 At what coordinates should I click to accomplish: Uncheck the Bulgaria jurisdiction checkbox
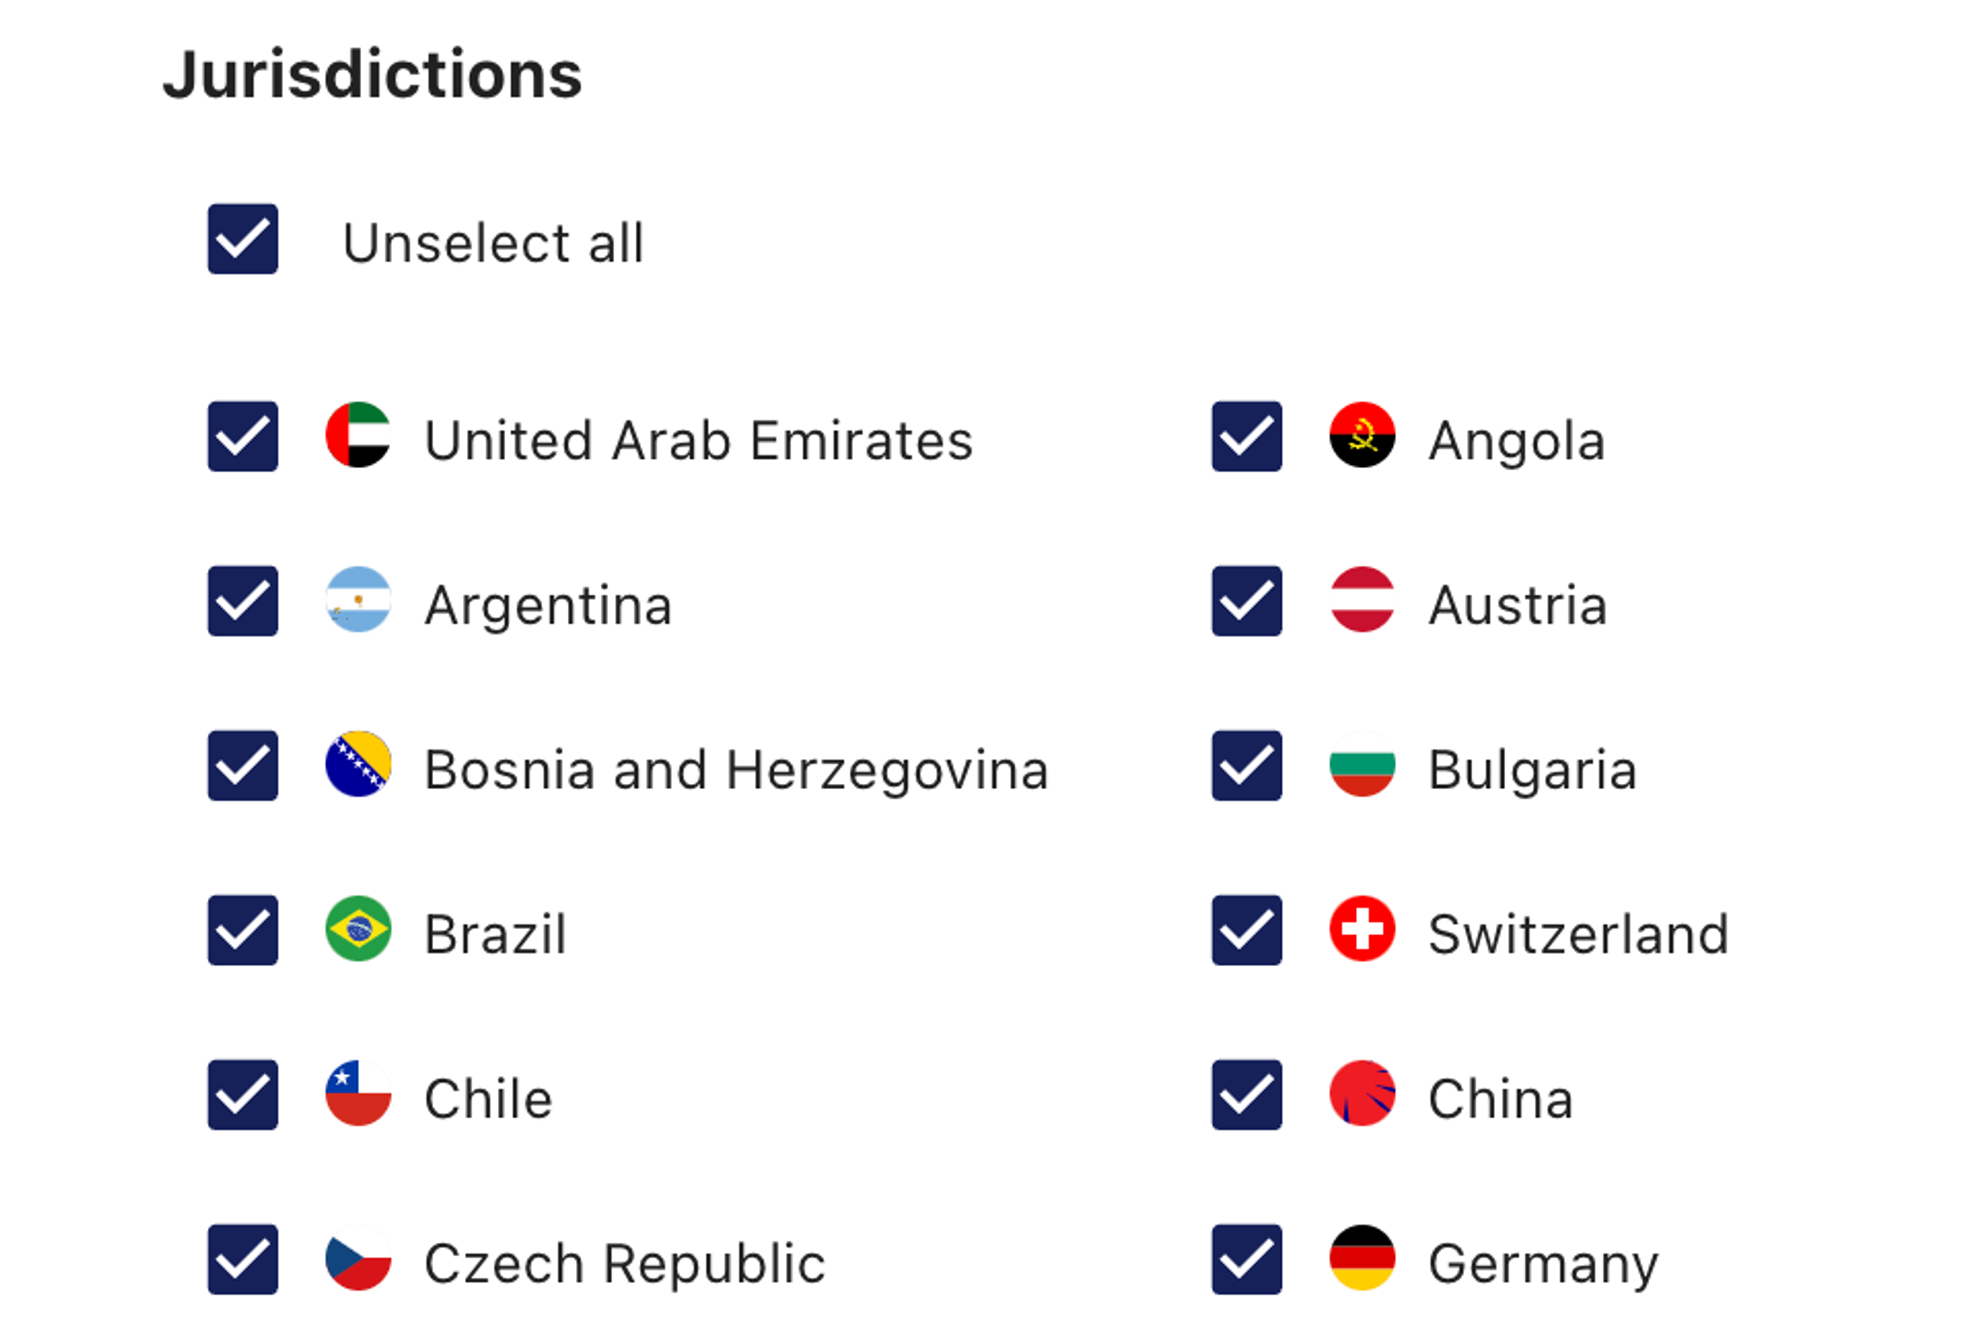[1247, 765]
